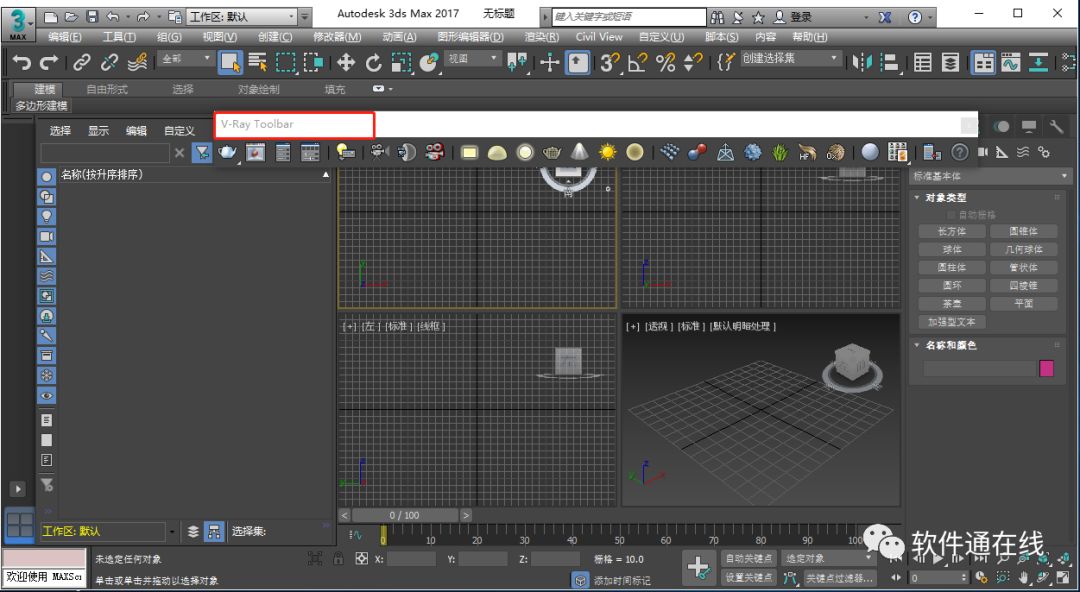Show lights filter in Scene Explorer sidebar
Screen dimensions: 1080x592
pos(46,216)
